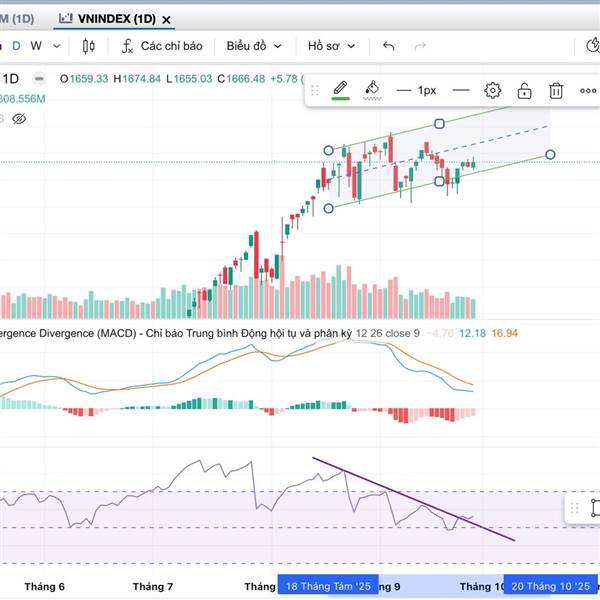Viewport: 600px width, 600px height.
Task: Click the opening price O1659.33 value
Action: click(x=84, y=79)
